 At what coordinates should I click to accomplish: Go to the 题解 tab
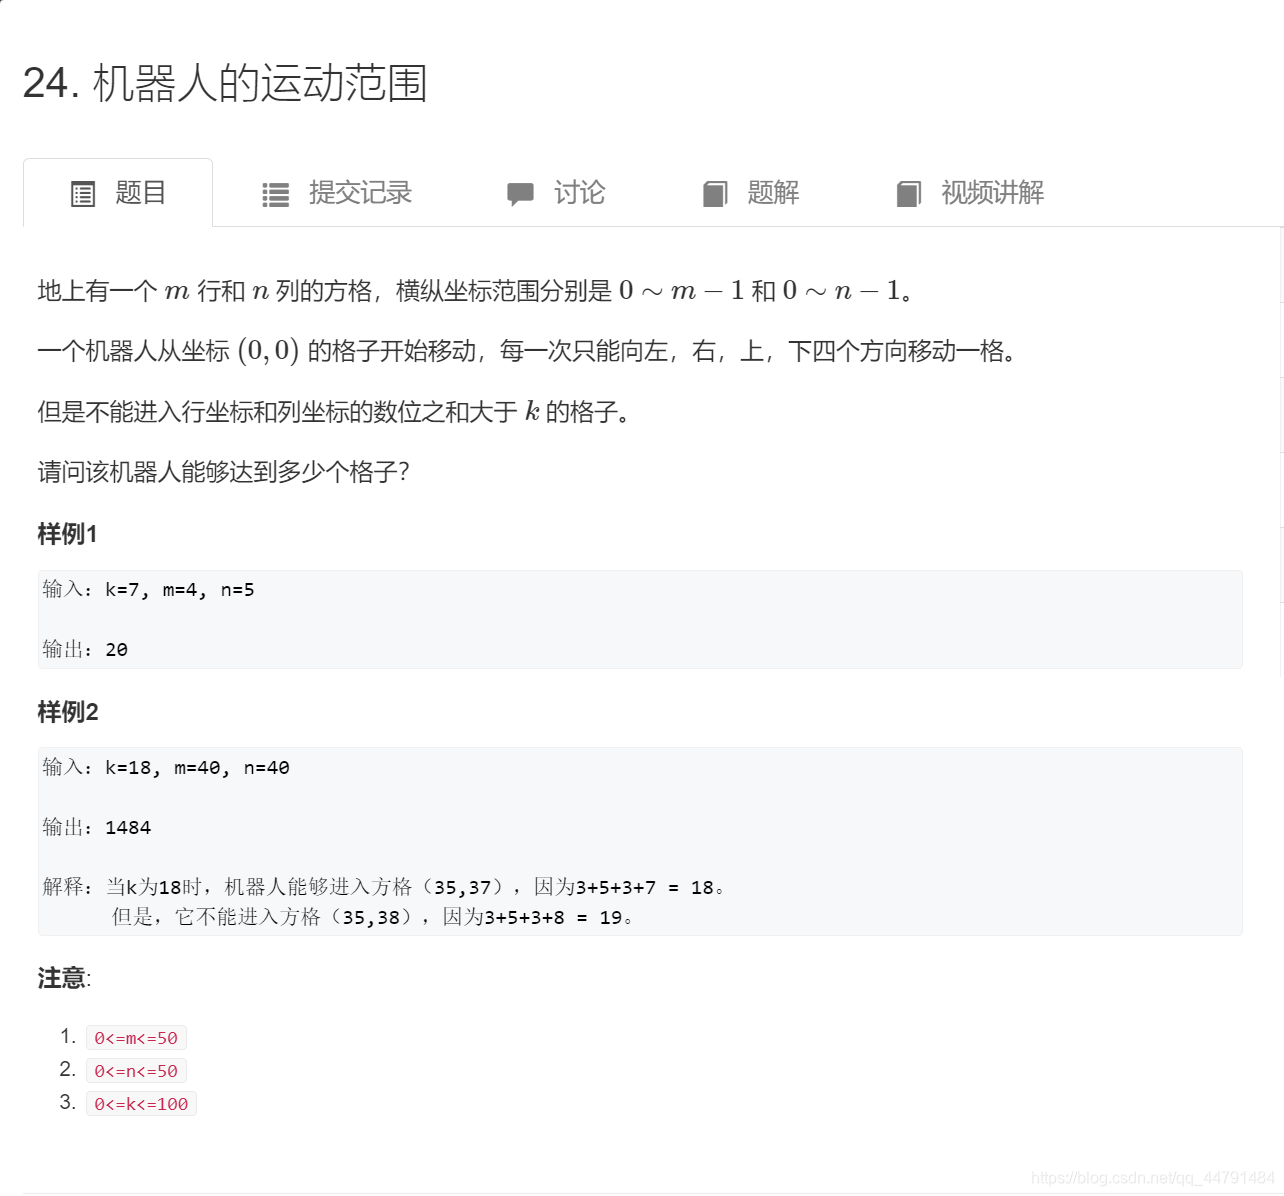751,193
